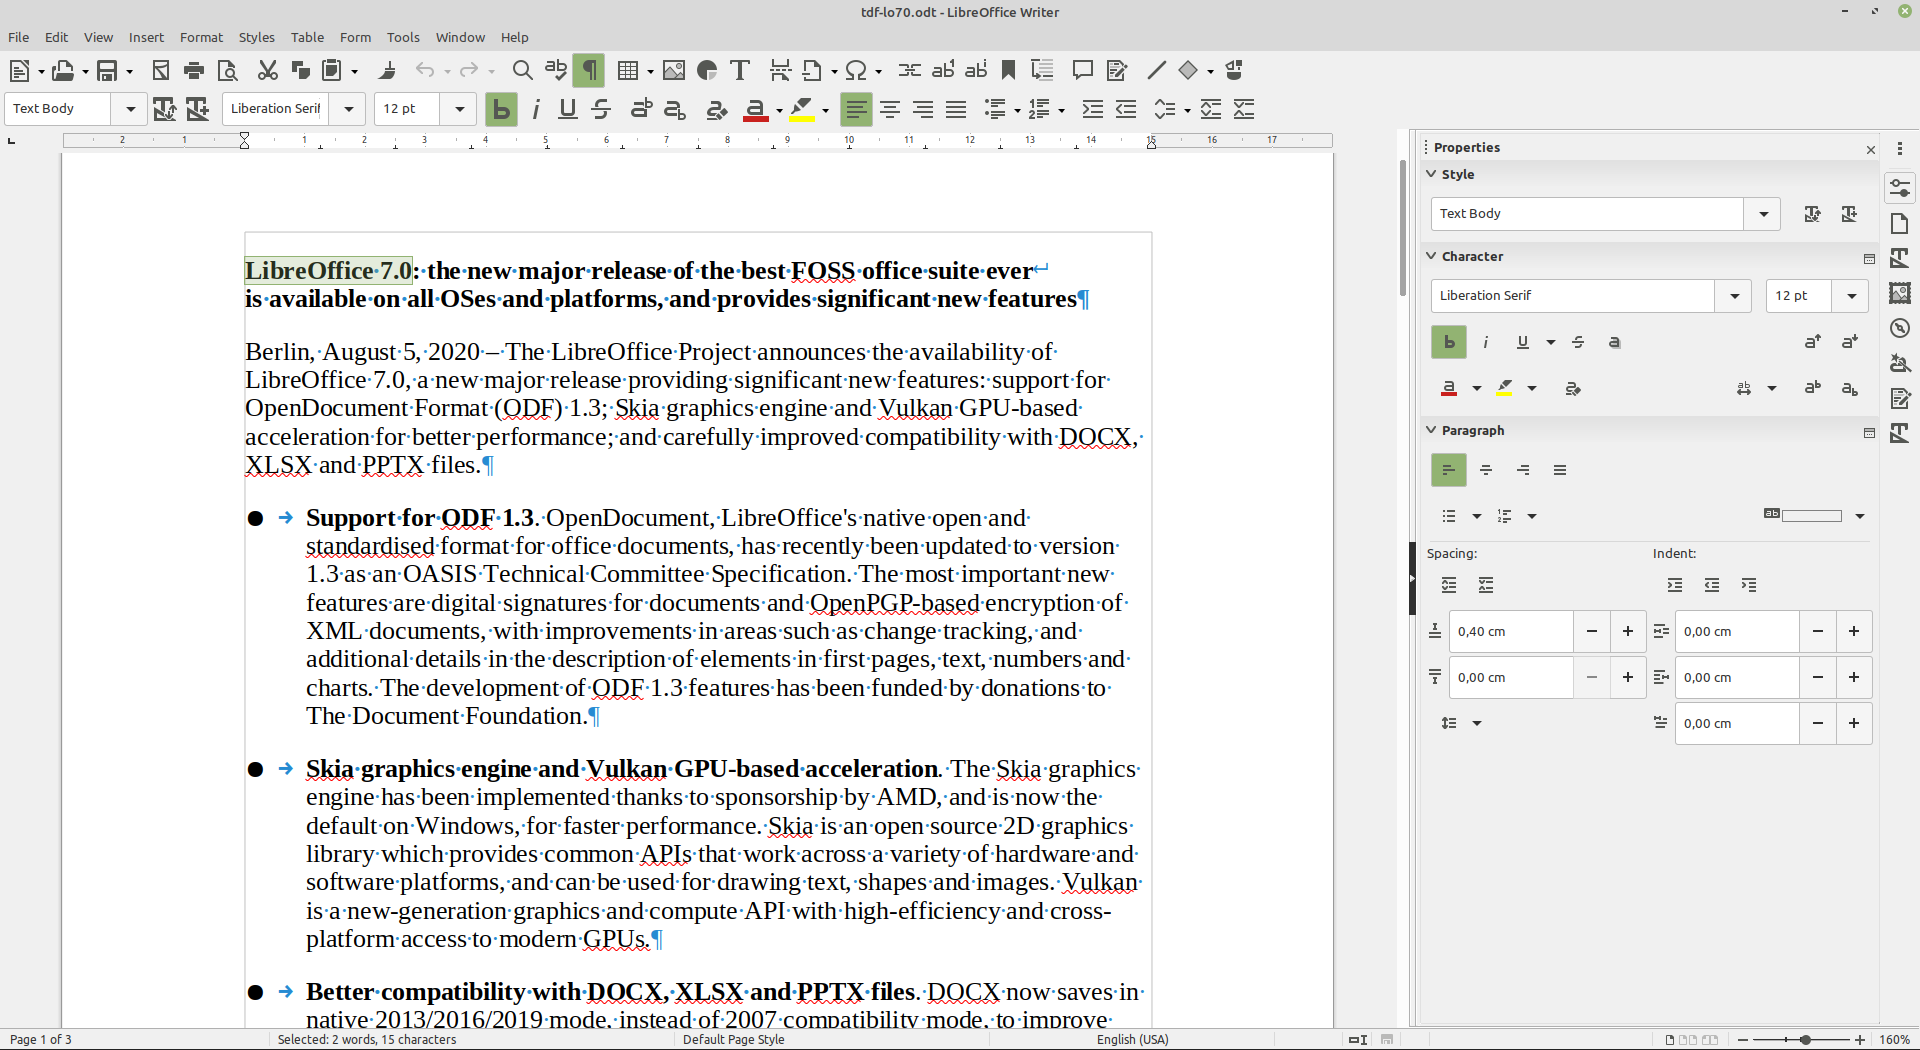Toggle strikethrough formatting in the toolbar

(601, 109)
